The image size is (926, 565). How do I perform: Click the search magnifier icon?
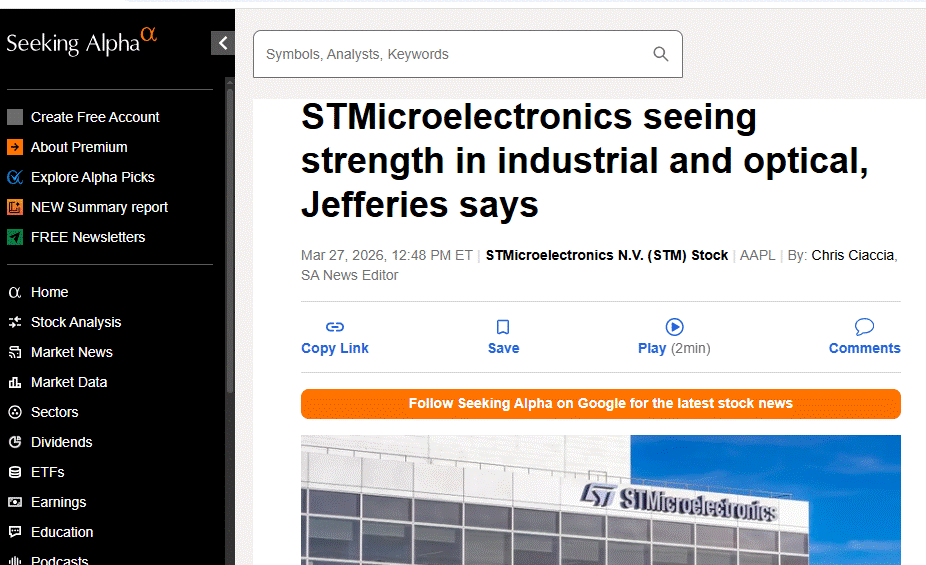click(660, 54)
